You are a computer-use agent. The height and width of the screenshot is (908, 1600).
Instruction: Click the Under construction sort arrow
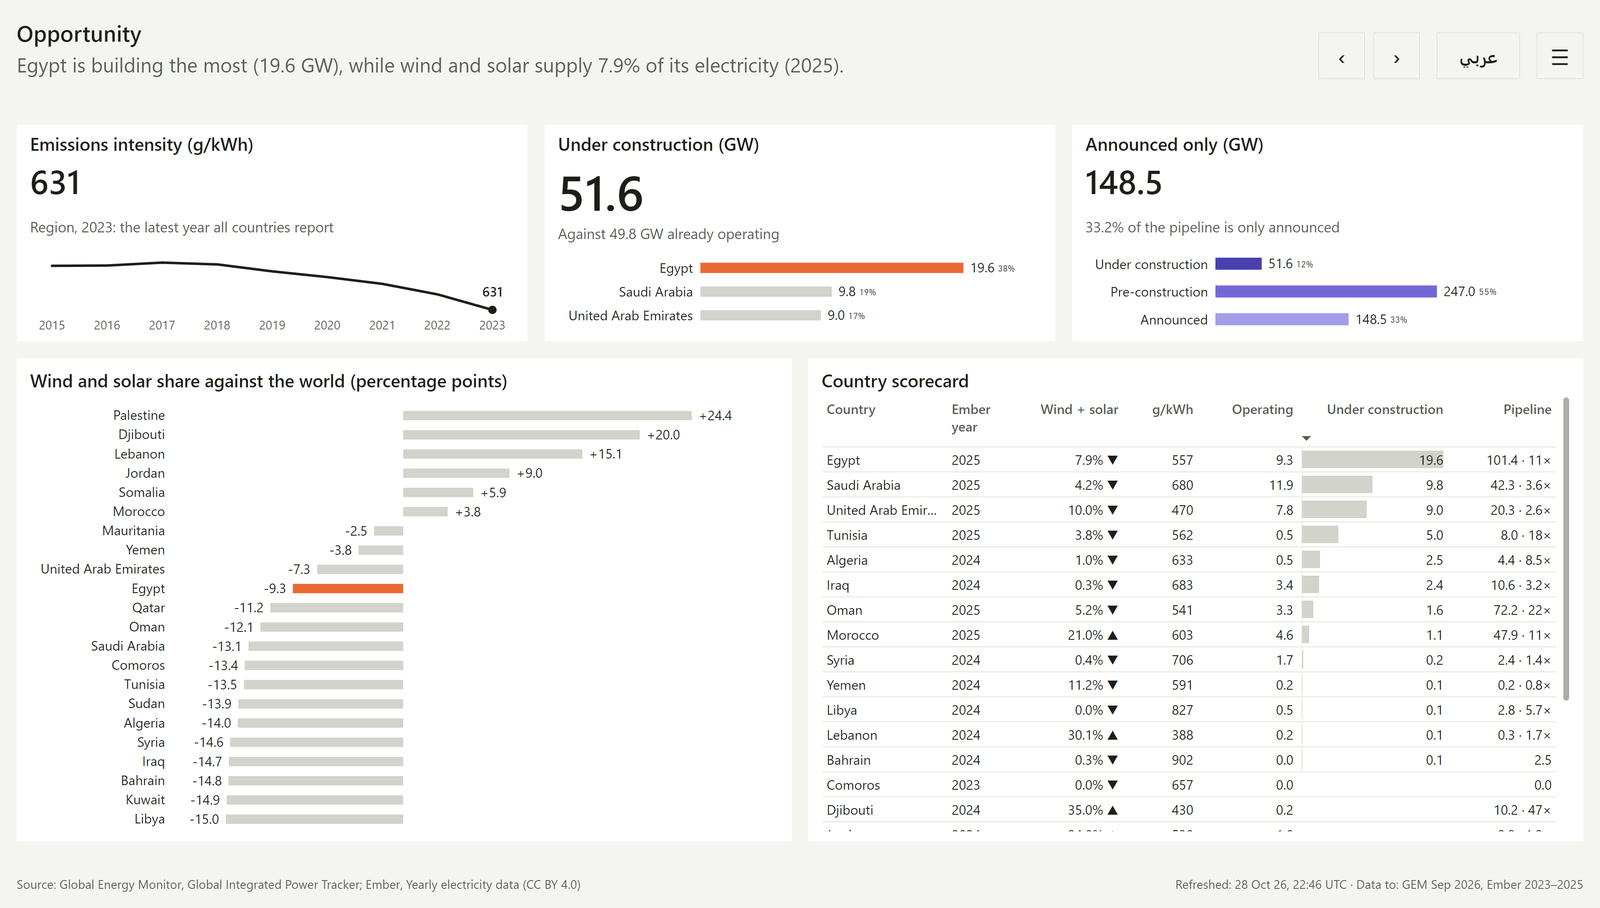pyautogui.click(x=1306, y=438)
